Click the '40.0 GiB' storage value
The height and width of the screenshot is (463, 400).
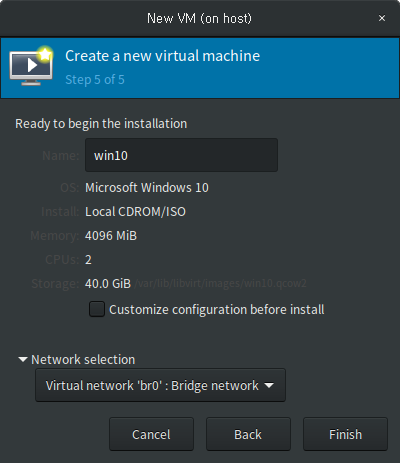point(108,284)
